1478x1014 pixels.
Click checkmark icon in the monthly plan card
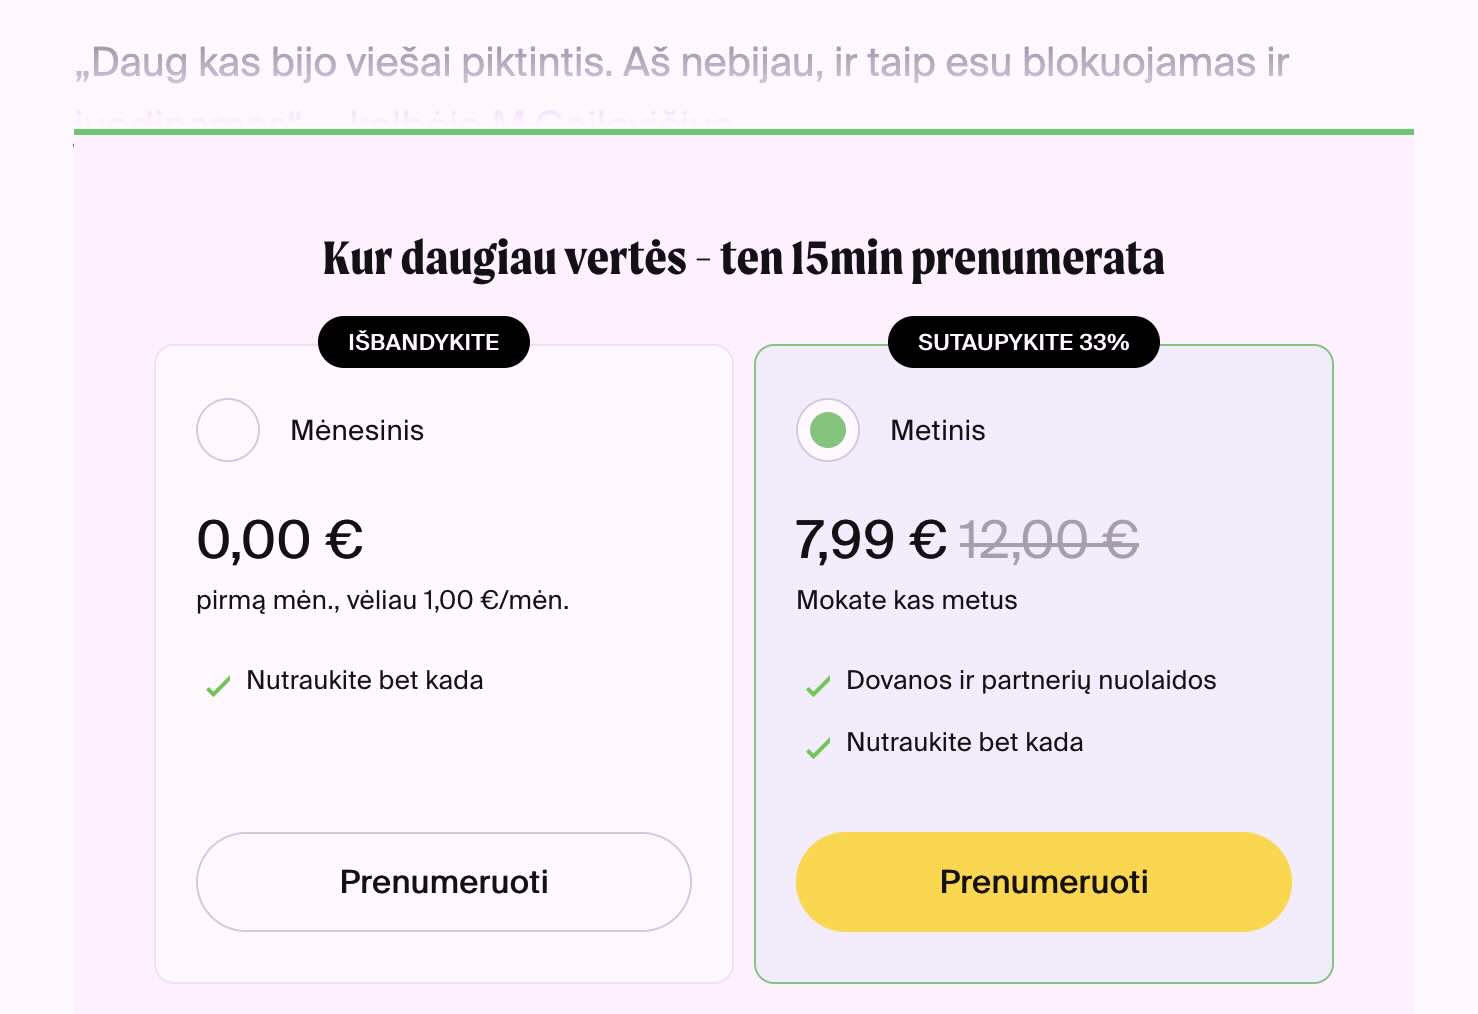(x=218, y=686)
